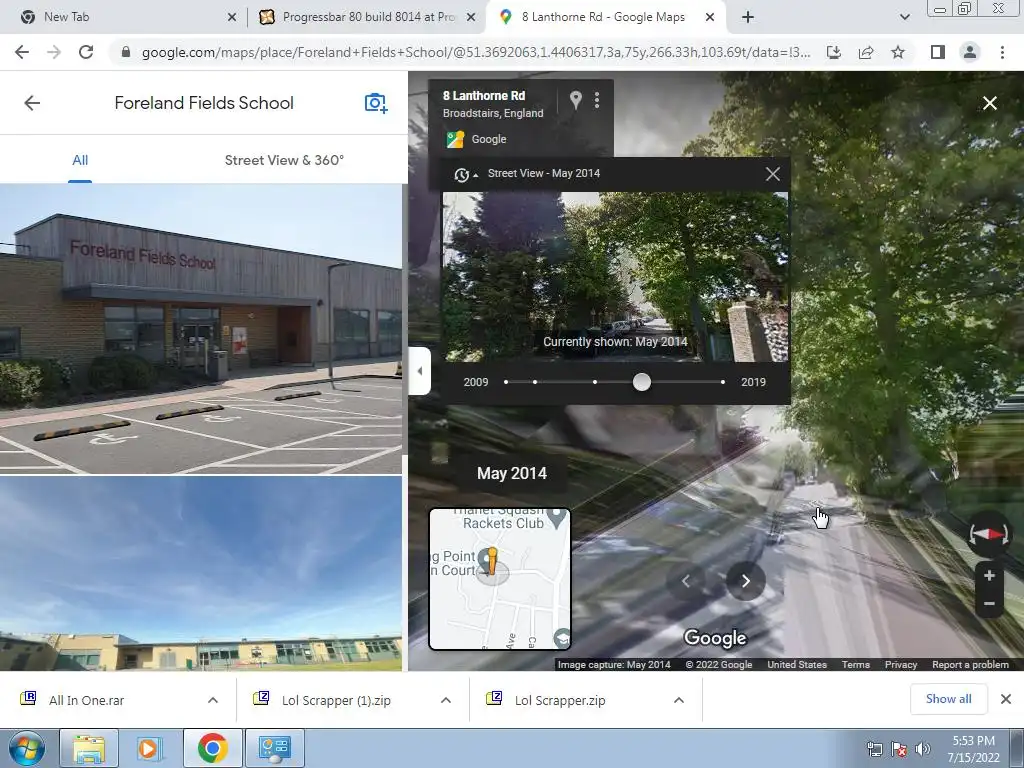Screen dimensions: 1024x768
Task: Click the Action Center flag tray icon
Action: click(x=899, y=749)
